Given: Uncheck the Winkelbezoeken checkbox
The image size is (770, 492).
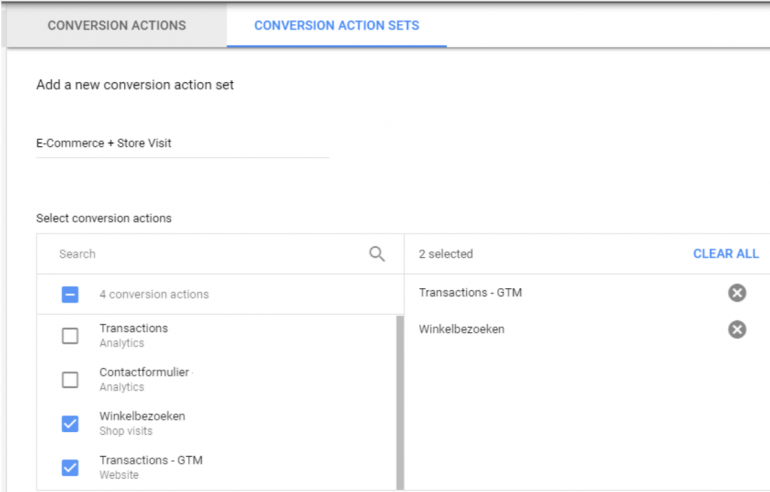Looking at the screenshot, I should coord(70,424).
